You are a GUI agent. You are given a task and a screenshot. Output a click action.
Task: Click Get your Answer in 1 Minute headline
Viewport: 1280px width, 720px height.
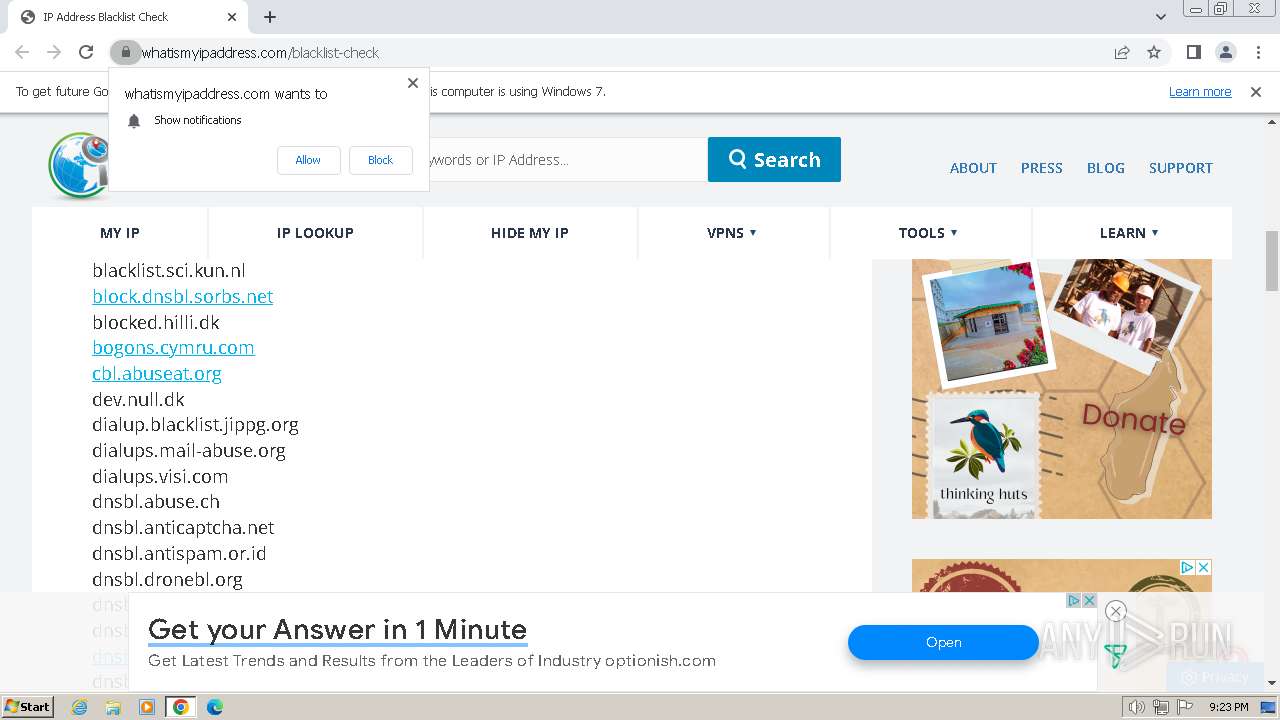(x=337, y=629)
